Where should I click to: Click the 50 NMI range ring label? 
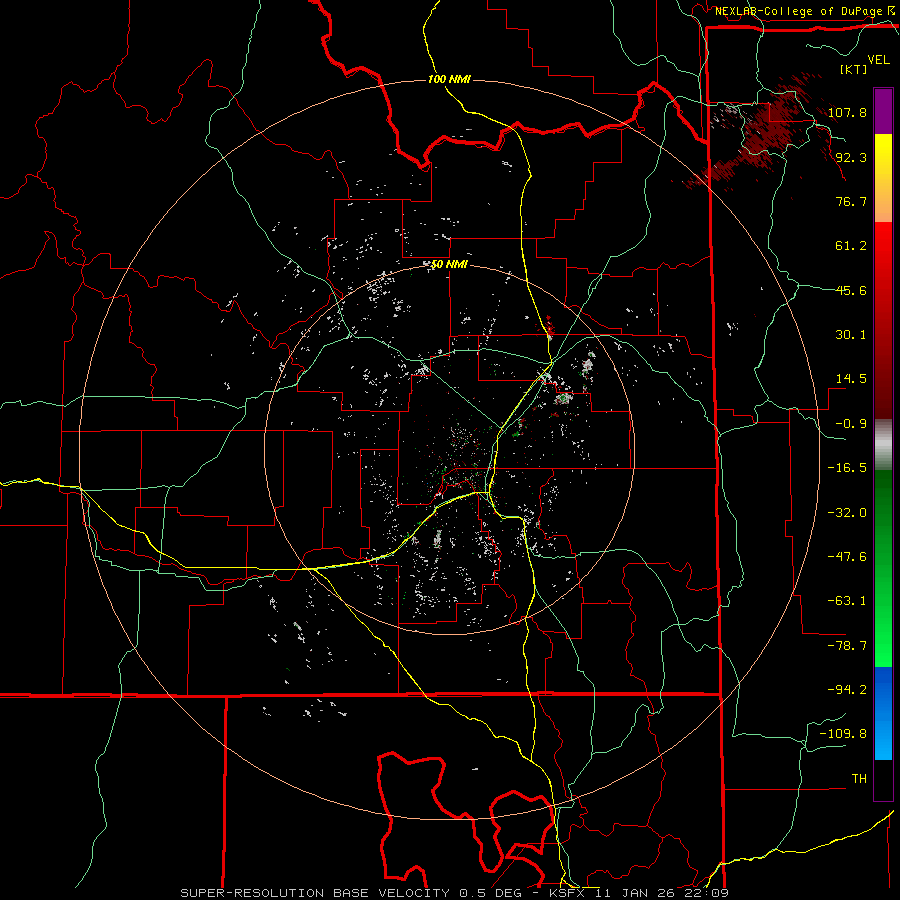coord(449,264)
